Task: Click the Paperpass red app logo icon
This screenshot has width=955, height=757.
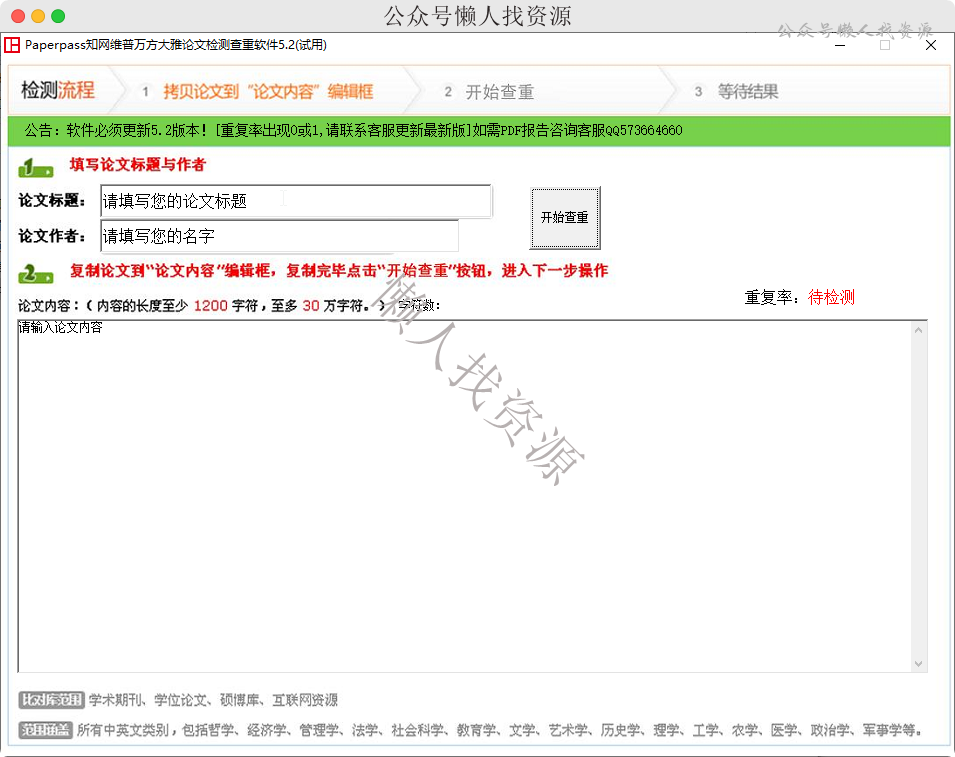Action: [12, 45]
